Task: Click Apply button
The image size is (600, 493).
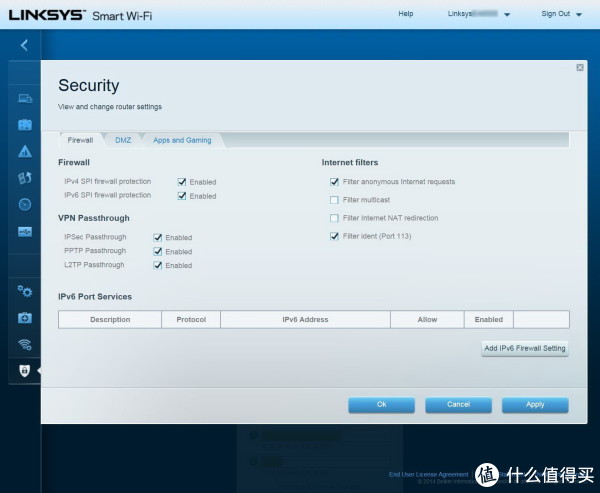Action: pyautogui.click(x=535, y=405)
